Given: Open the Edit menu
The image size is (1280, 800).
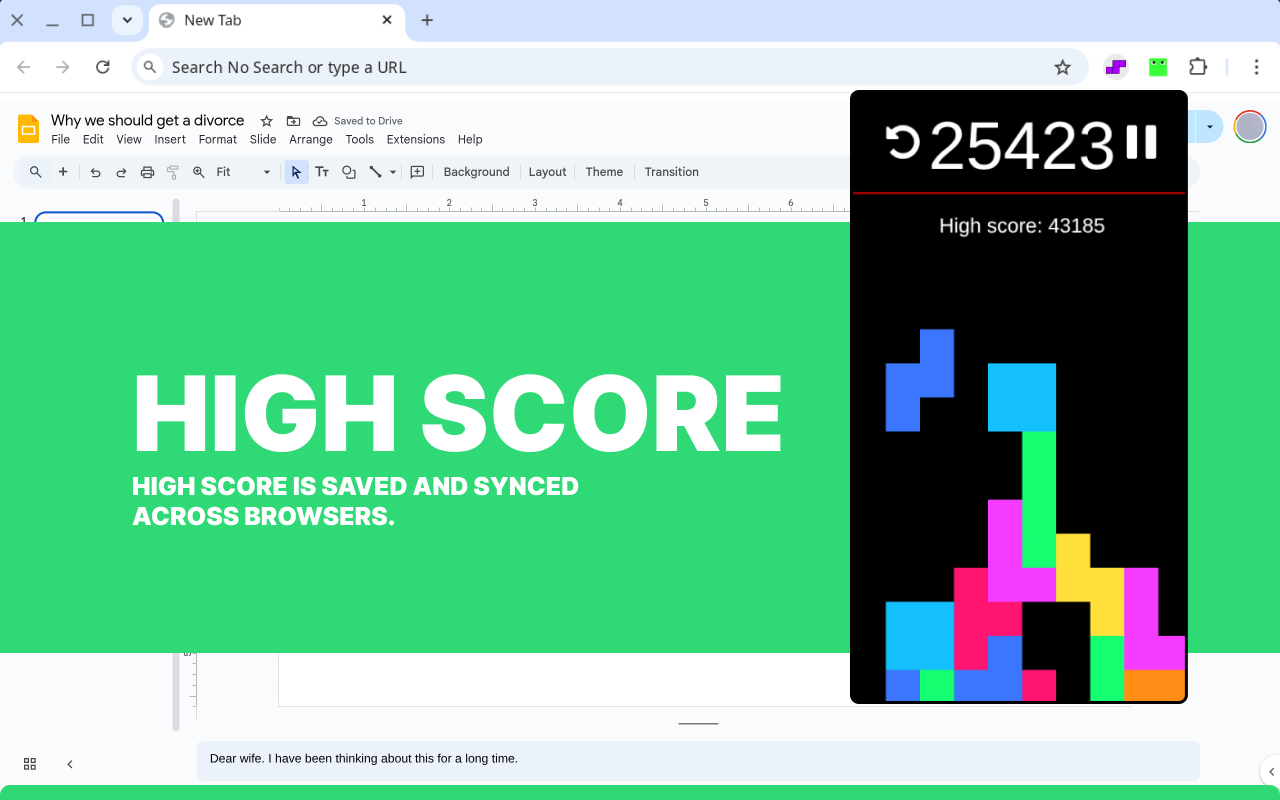Looking at the screenshot, I should (x=93, y=140).
